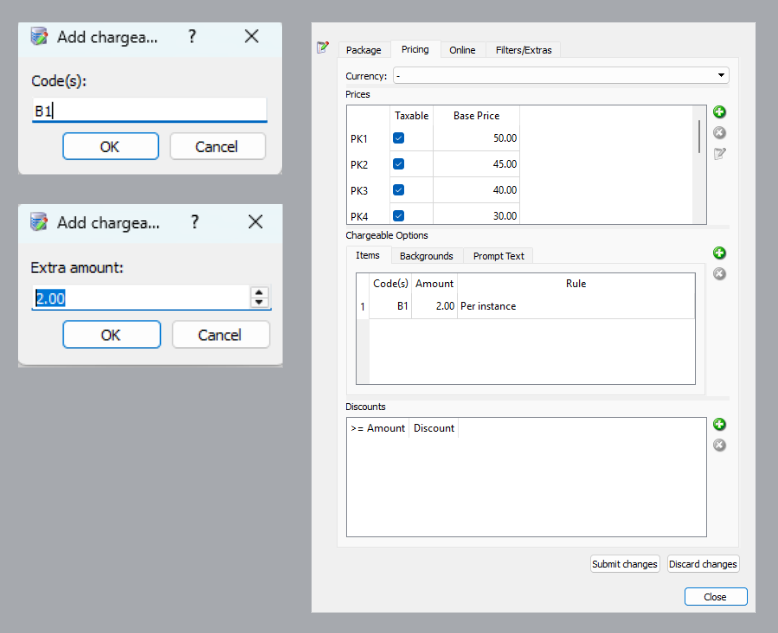
Task: Click the notepad icon beside Package tab
Action: click(x=323, y=47)
